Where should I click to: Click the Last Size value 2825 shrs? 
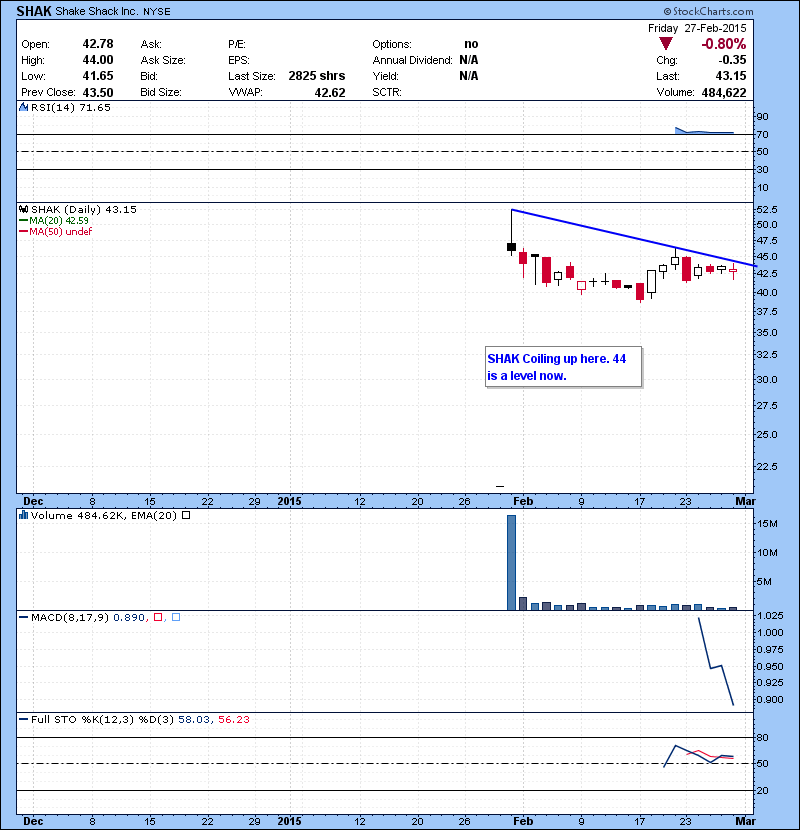pos(317,76)
